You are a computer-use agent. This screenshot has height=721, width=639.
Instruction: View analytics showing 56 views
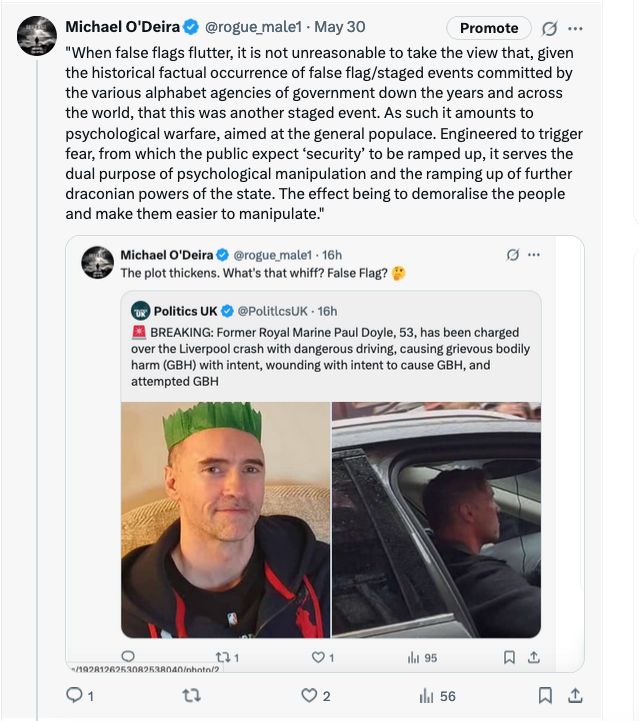point(426,695)
